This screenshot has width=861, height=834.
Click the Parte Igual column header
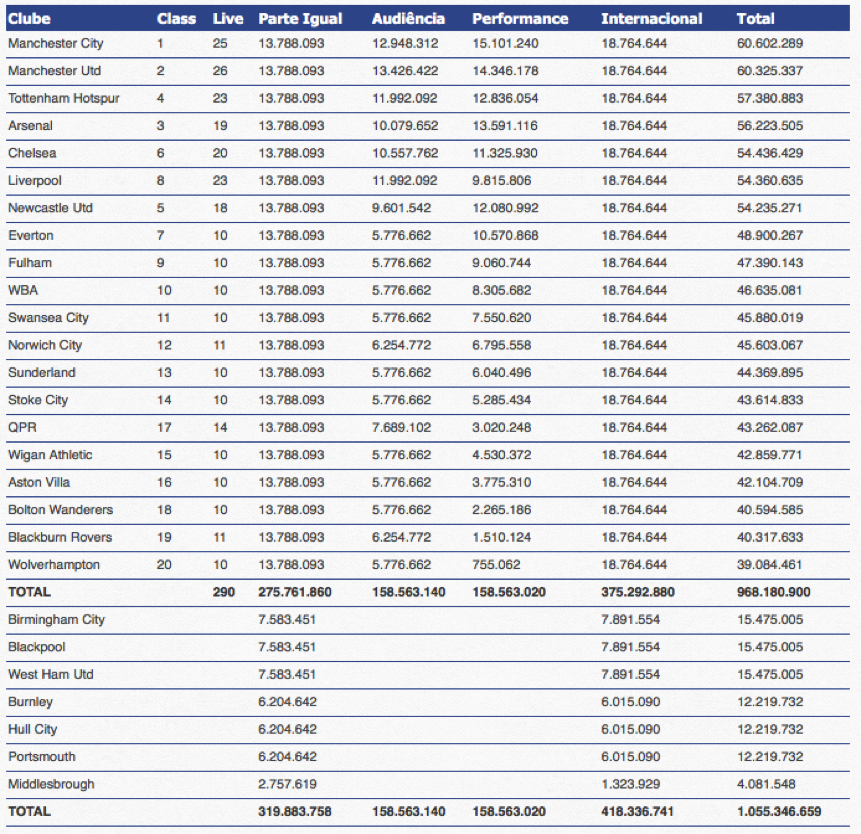coord(300,18)
